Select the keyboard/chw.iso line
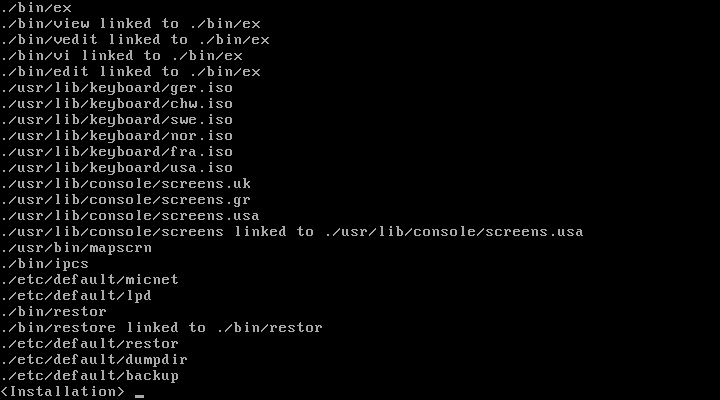 pyautogui.click(x=117, y=103)
